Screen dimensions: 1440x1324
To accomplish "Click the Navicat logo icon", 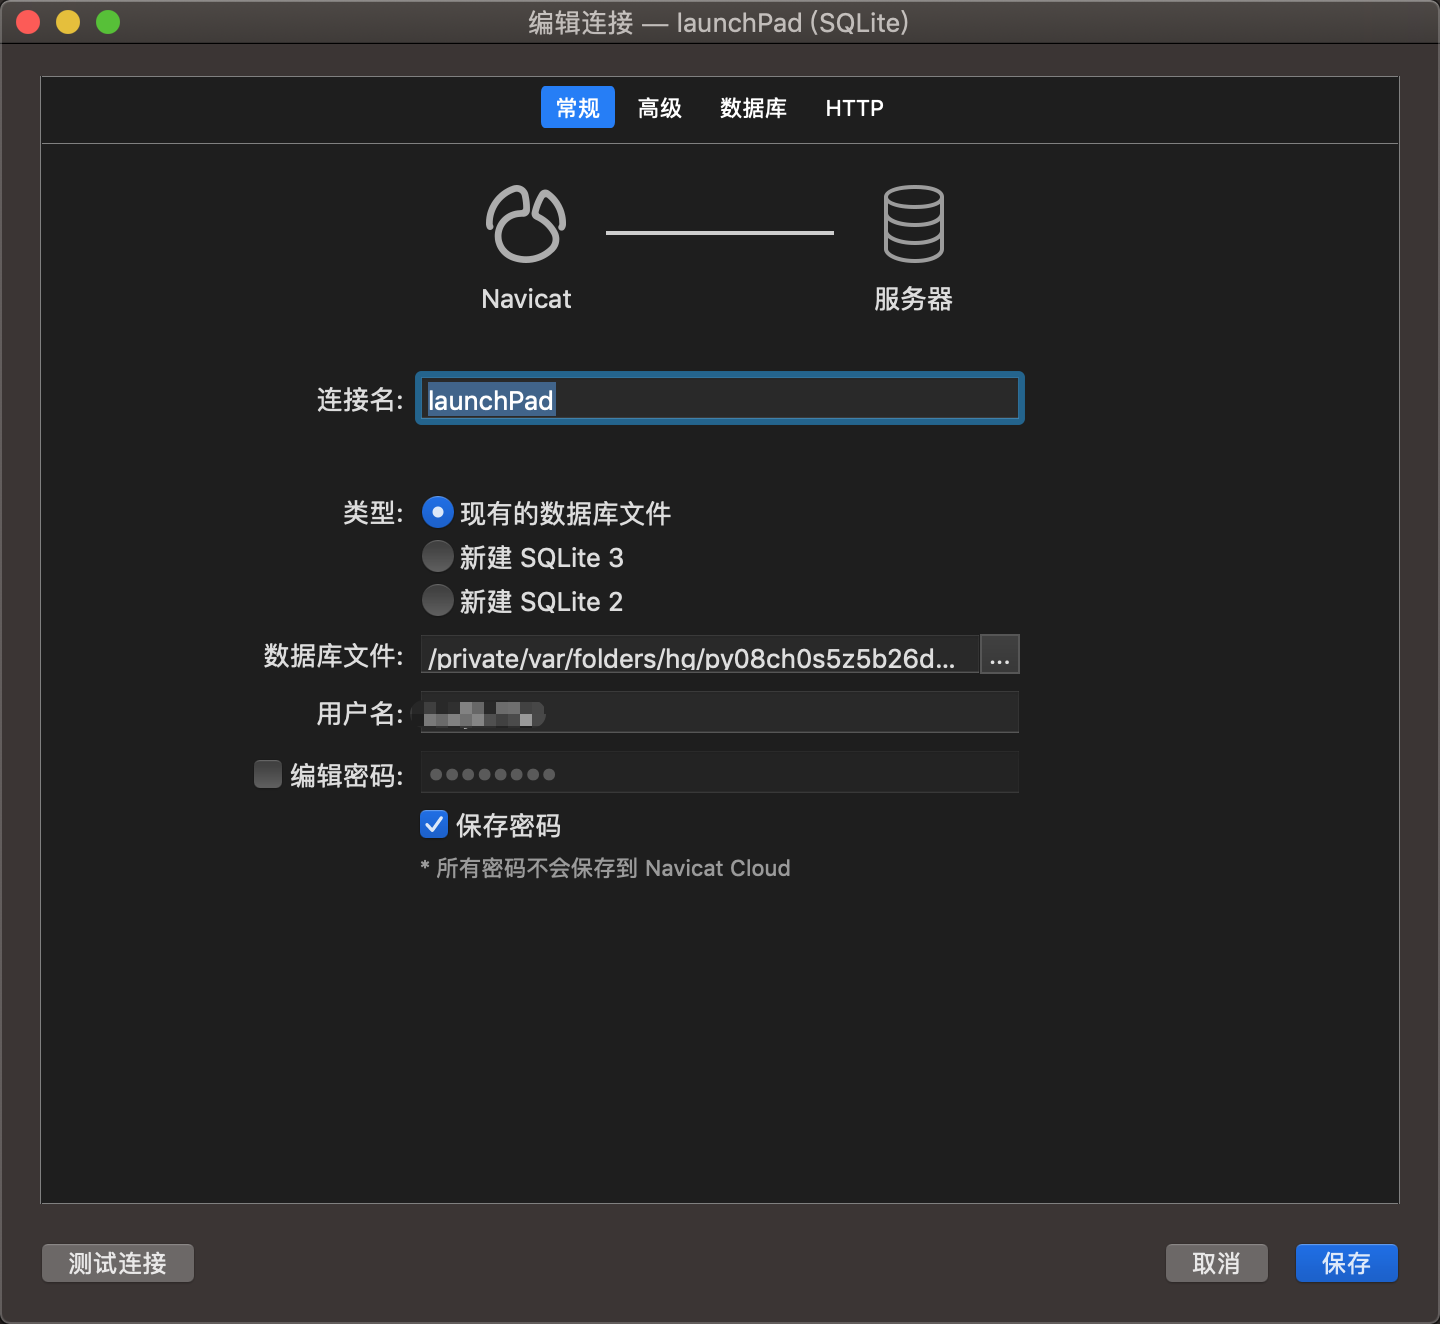I will (526, 224).
